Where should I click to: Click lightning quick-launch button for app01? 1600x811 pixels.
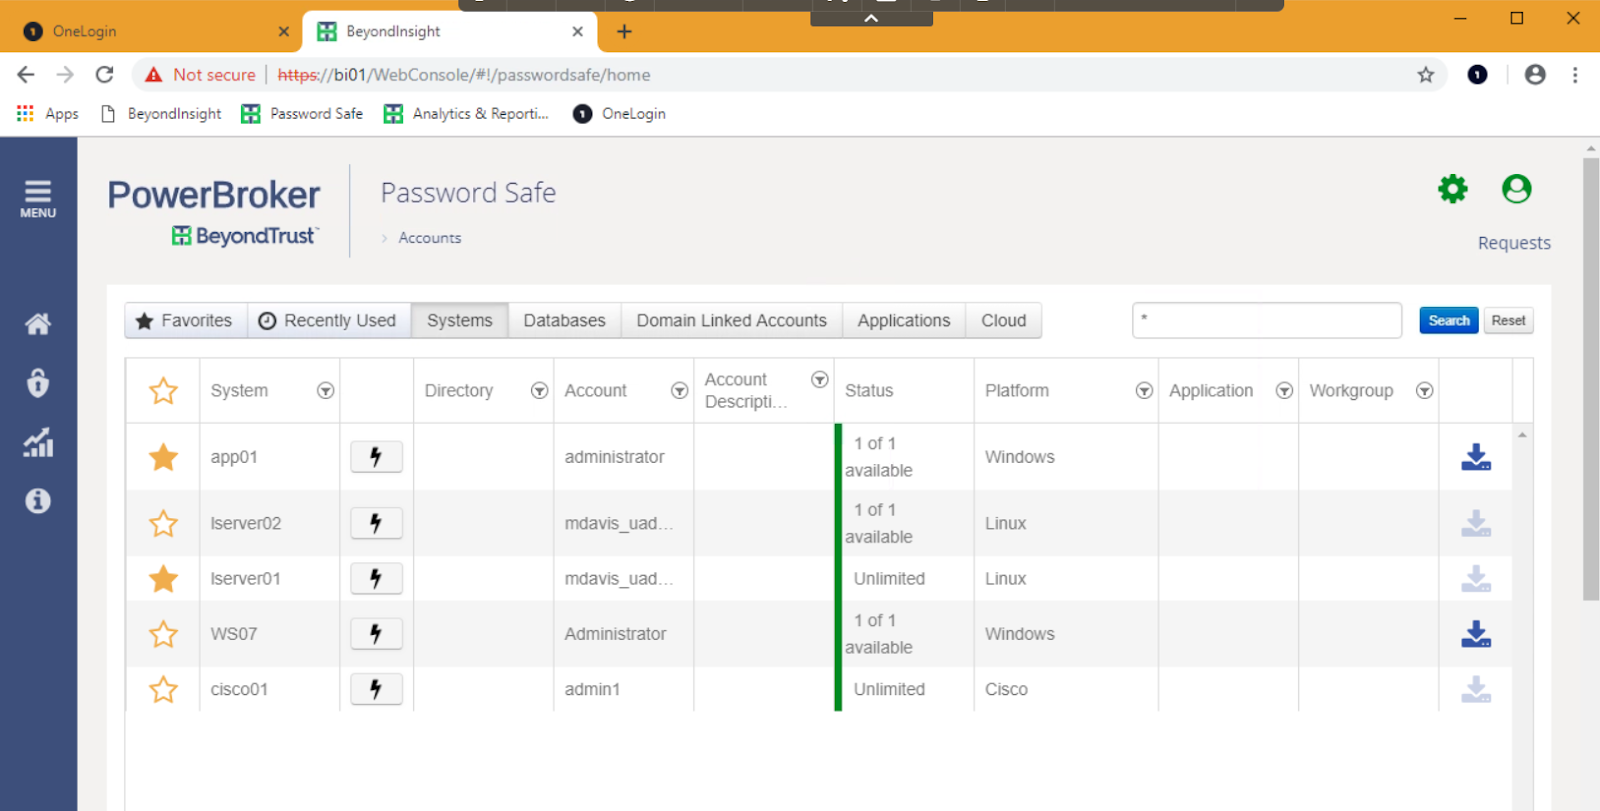pos(376,457)
